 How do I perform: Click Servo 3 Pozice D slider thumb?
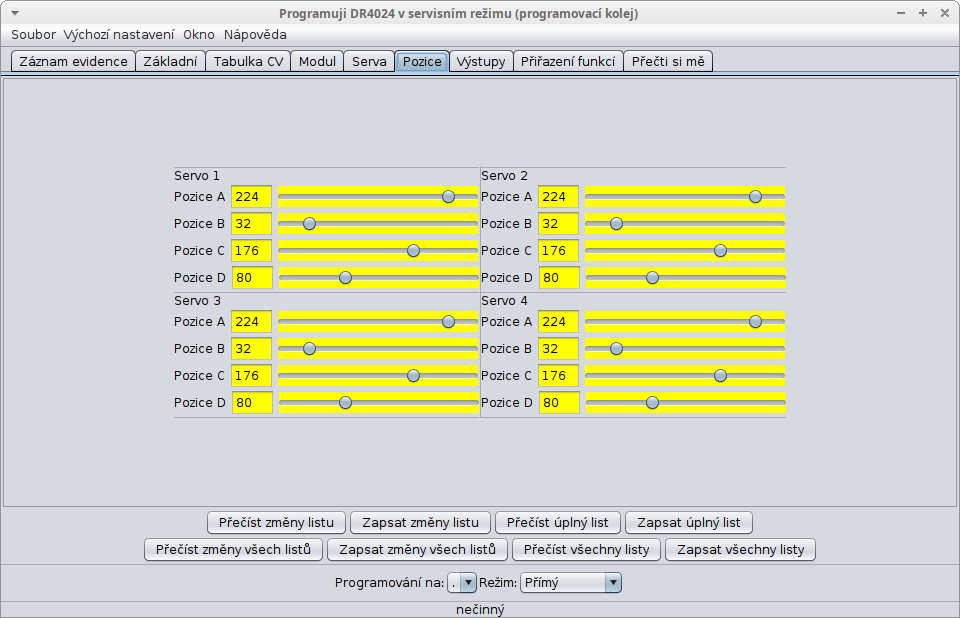coord(345,403)
